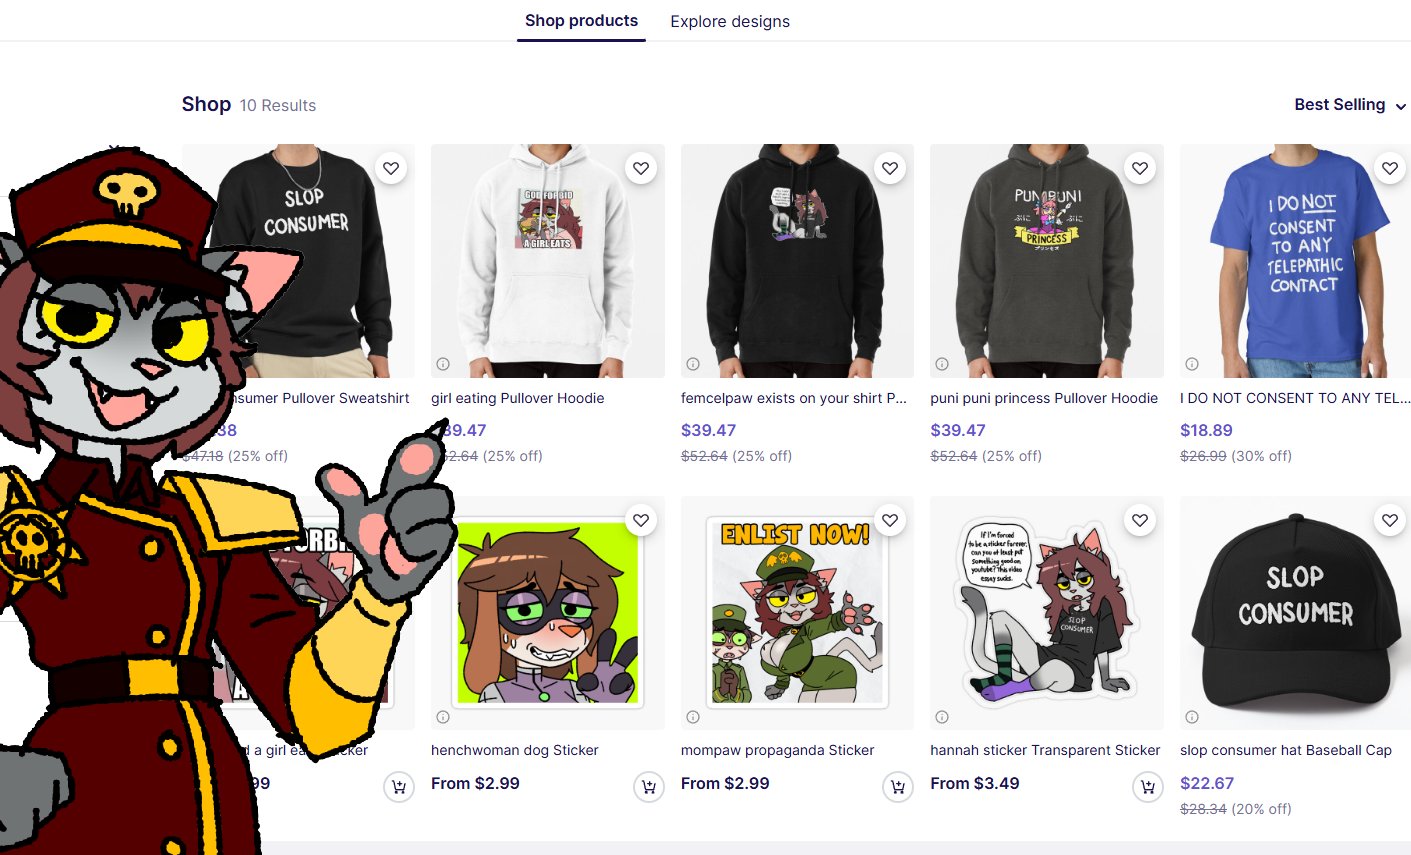This screenshot has height=855, width=1411.
Task: Select the Shop products tab
Action: tap(581, 20)
